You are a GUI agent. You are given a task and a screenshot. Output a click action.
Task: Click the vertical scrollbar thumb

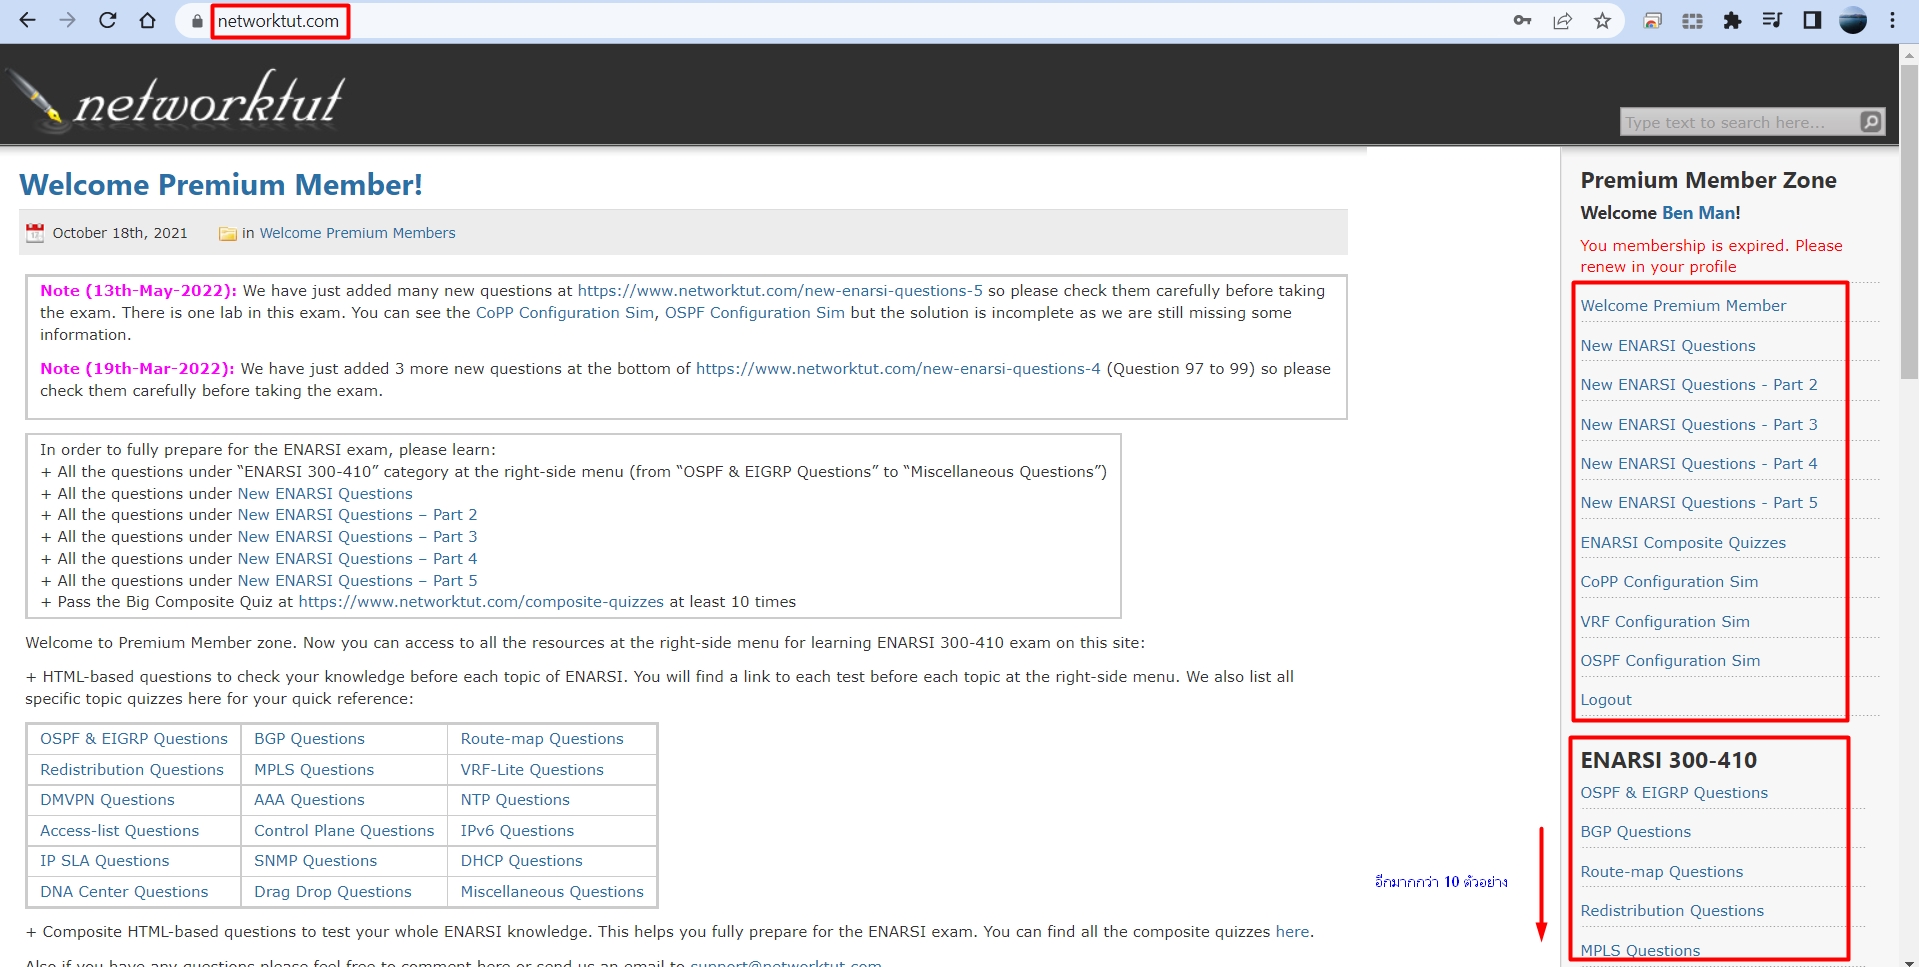(1909, 222)
